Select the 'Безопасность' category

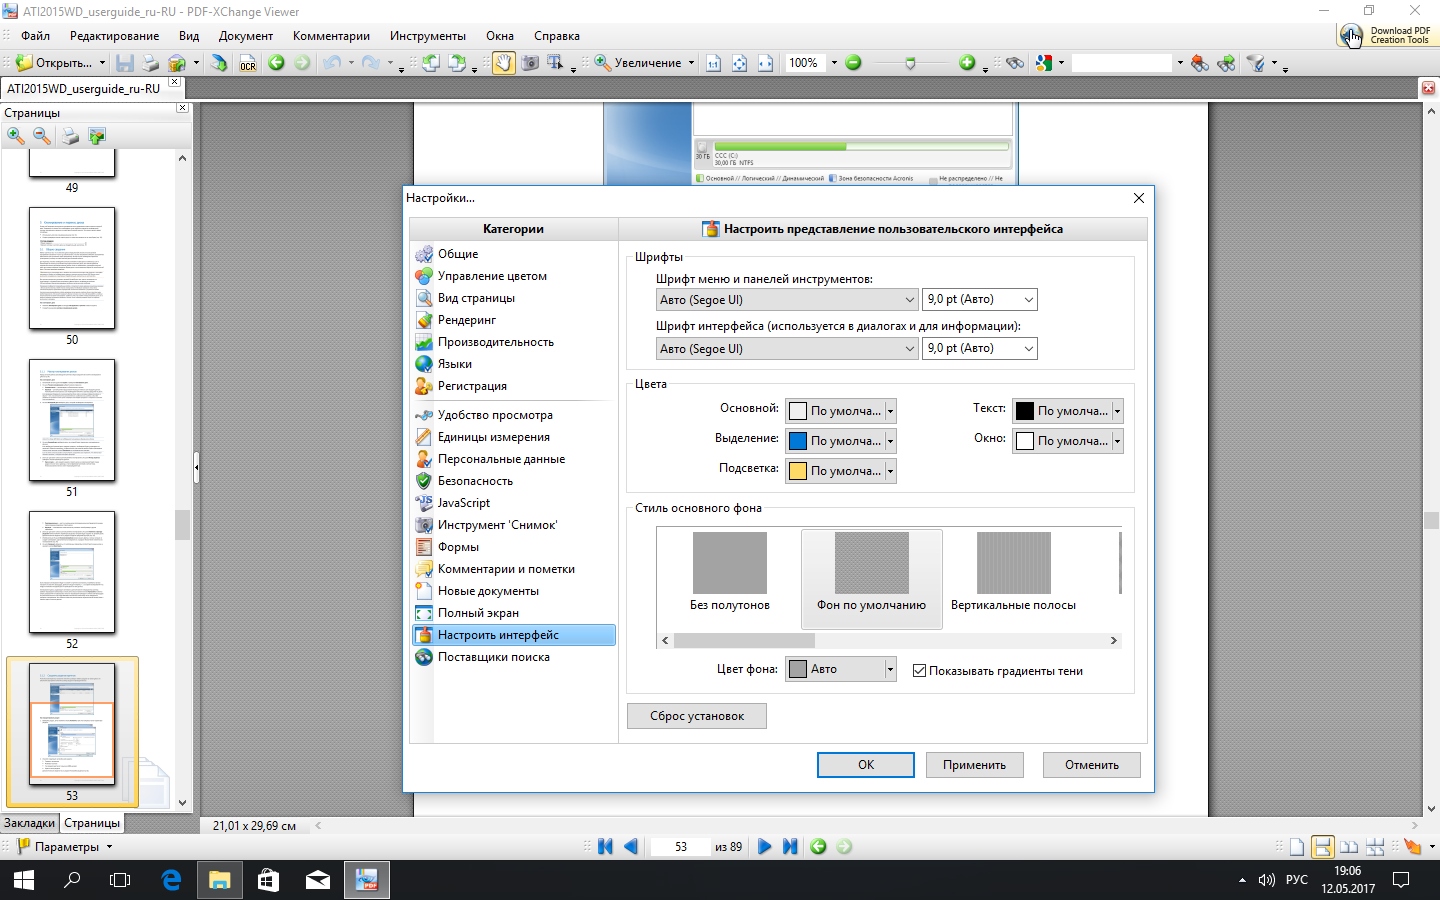513,481
